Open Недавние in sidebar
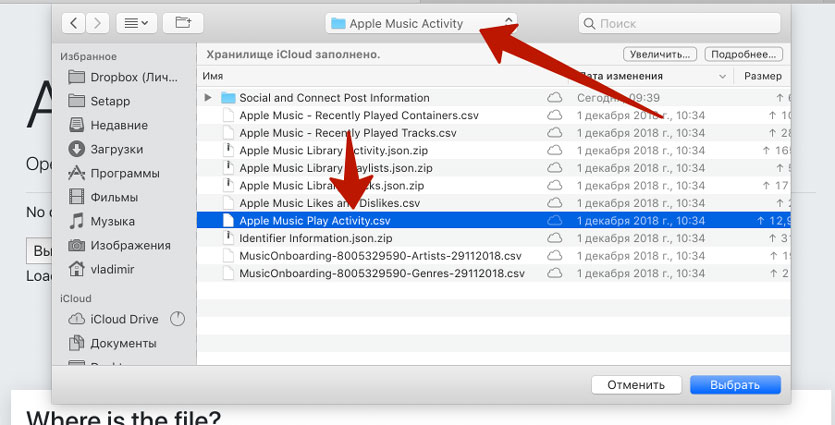Screen dimensions: 835x425 tap(108, 125)
